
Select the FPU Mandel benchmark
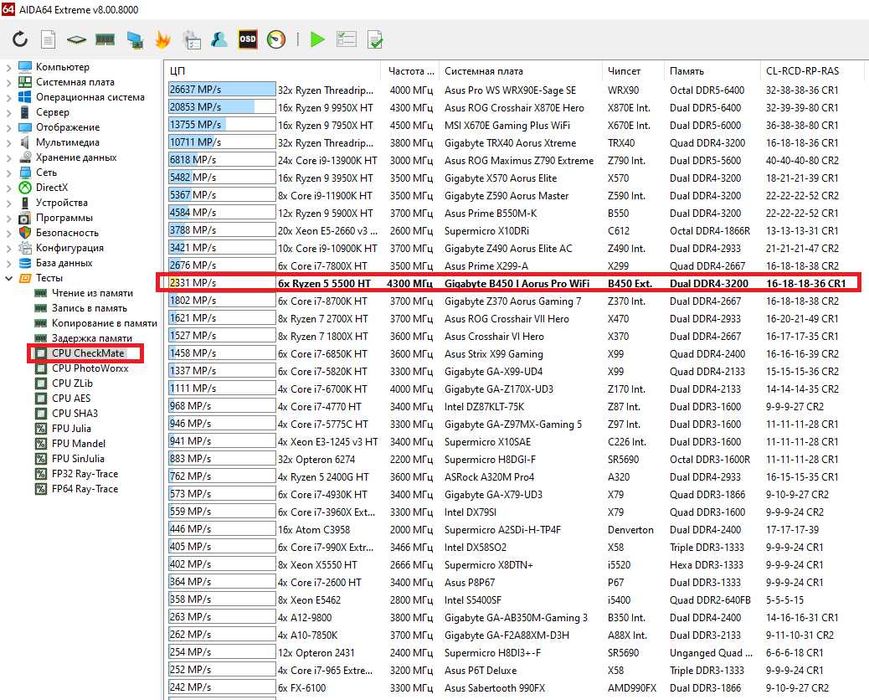click(x=78, y=443)
